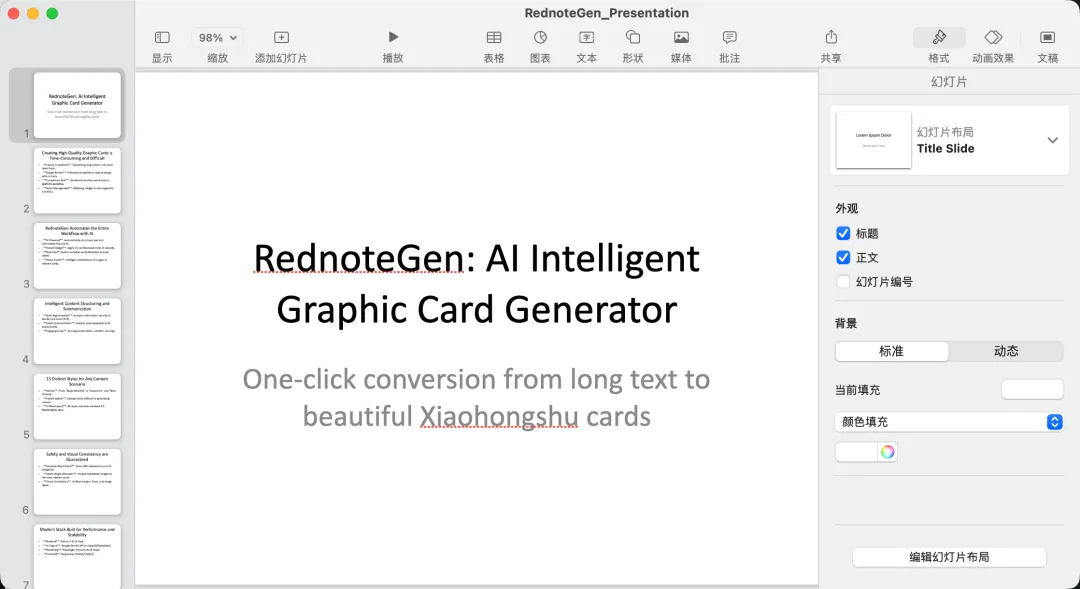Add a comment with 批注 icon
This screenshot has width=1080, height=589.
coord(729,37)
